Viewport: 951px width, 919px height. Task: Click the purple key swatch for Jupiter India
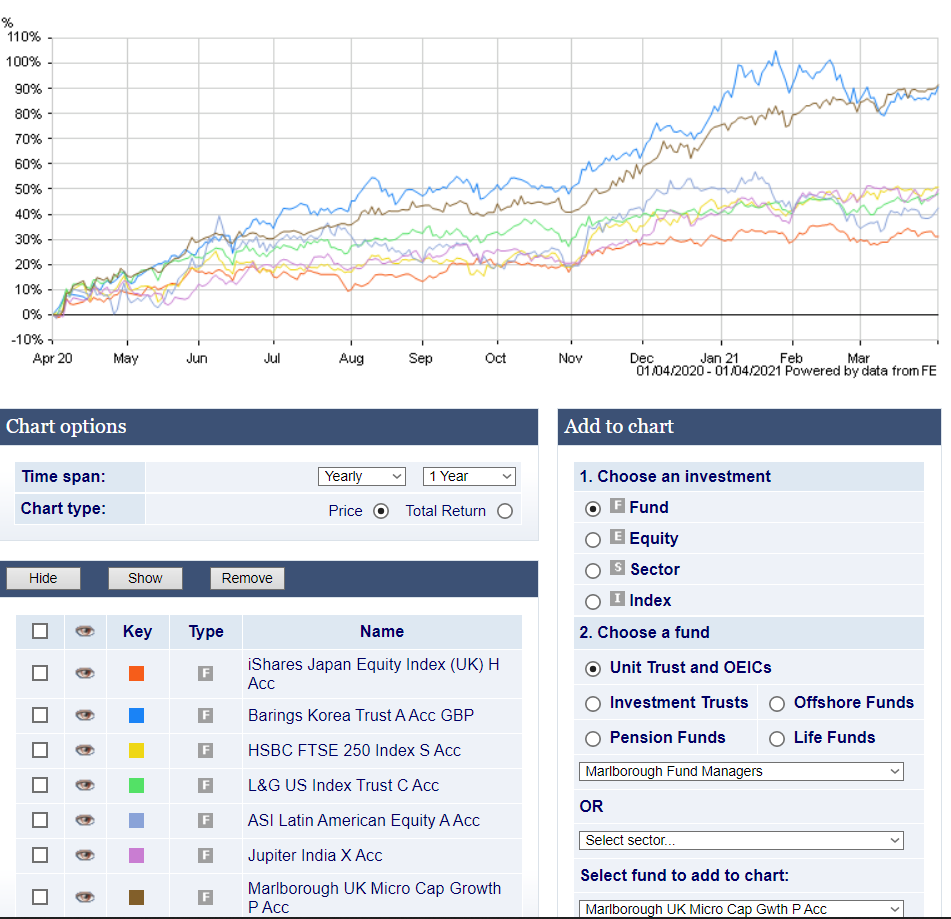136,855
